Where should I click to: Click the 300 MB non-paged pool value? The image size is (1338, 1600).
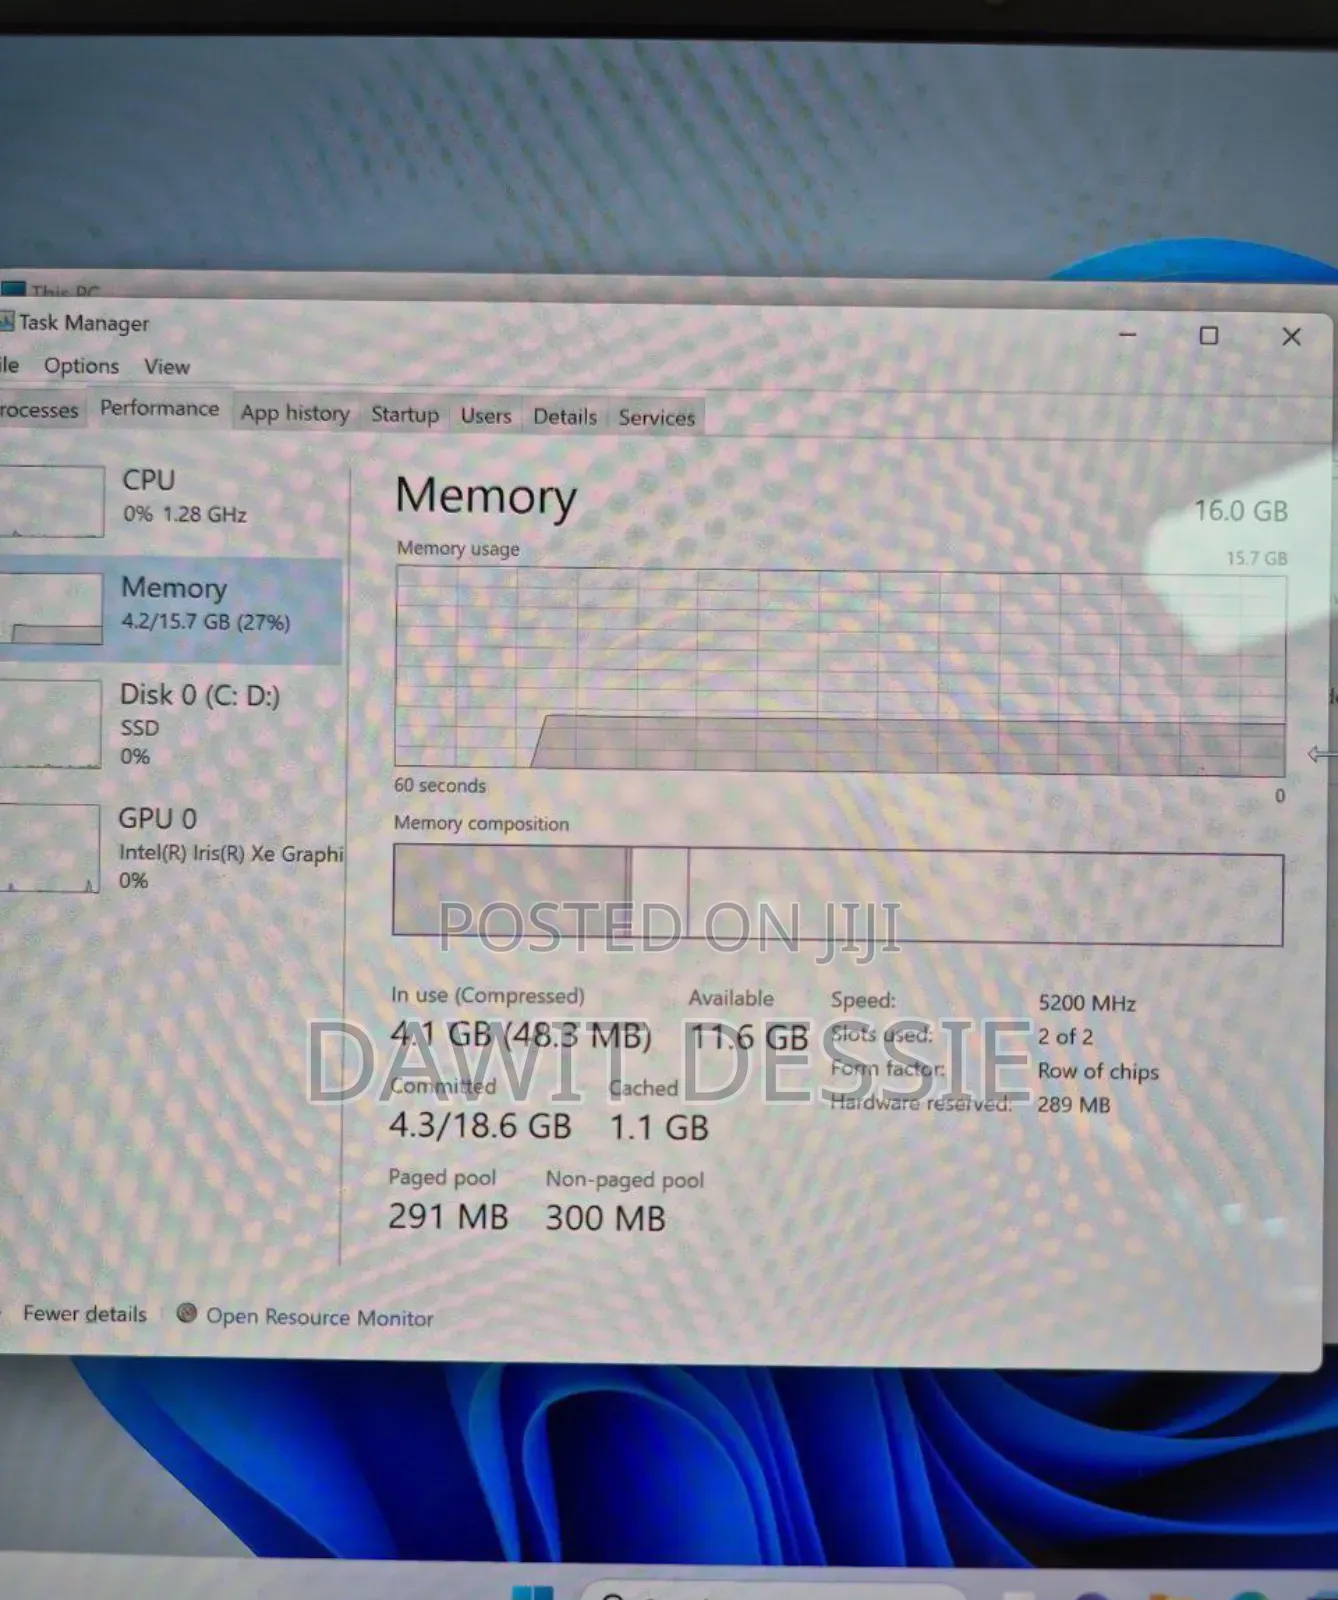[x=605, y=1218]
